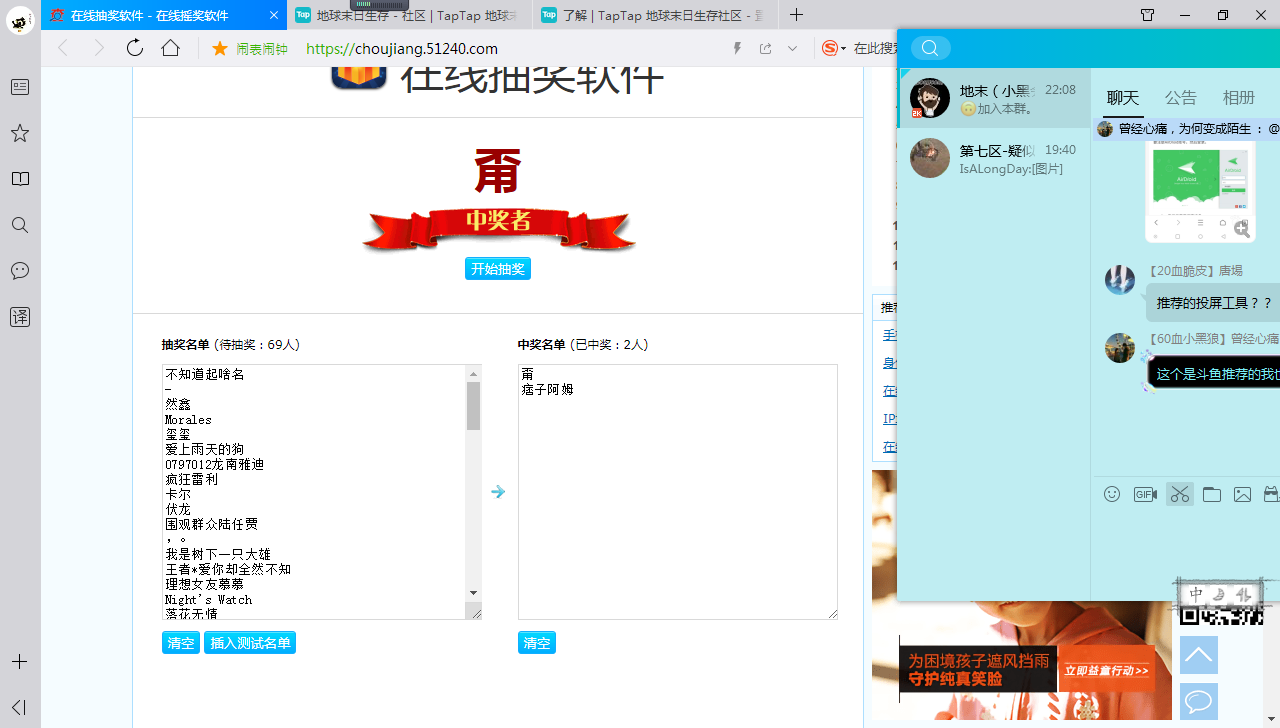Click the Sogou search engine icon
This screenshot has width=1280, height=728.
[829, 48]
